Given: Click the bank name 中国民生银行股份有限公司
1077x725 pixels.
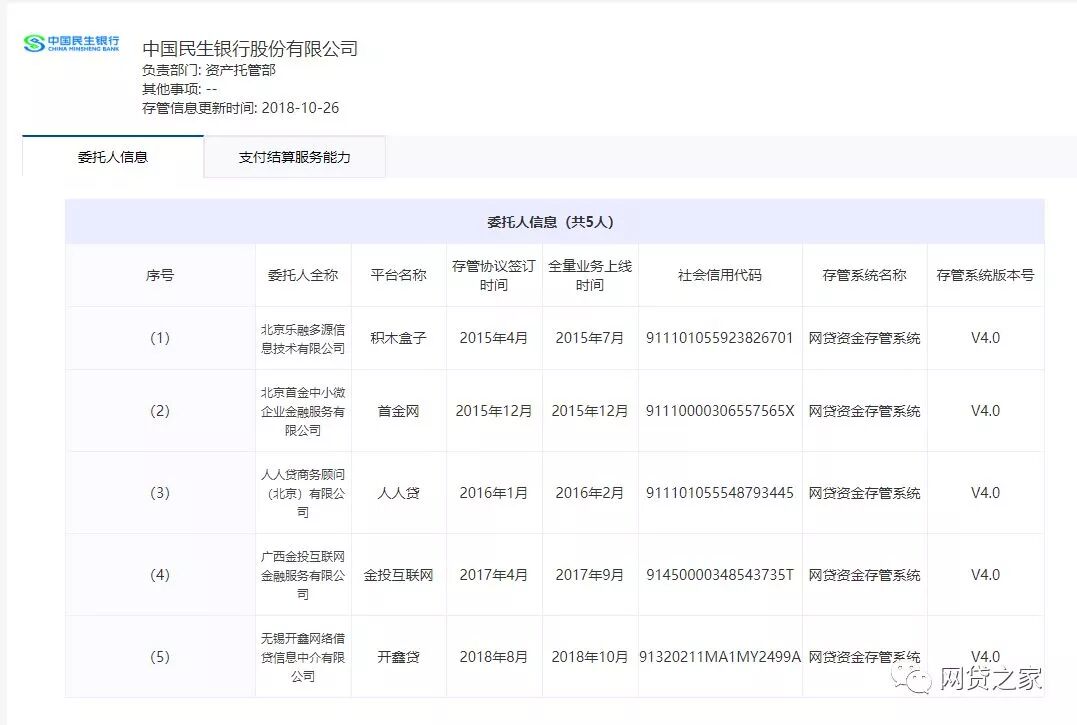Looking at the screenshot, I should coord(250,49).
